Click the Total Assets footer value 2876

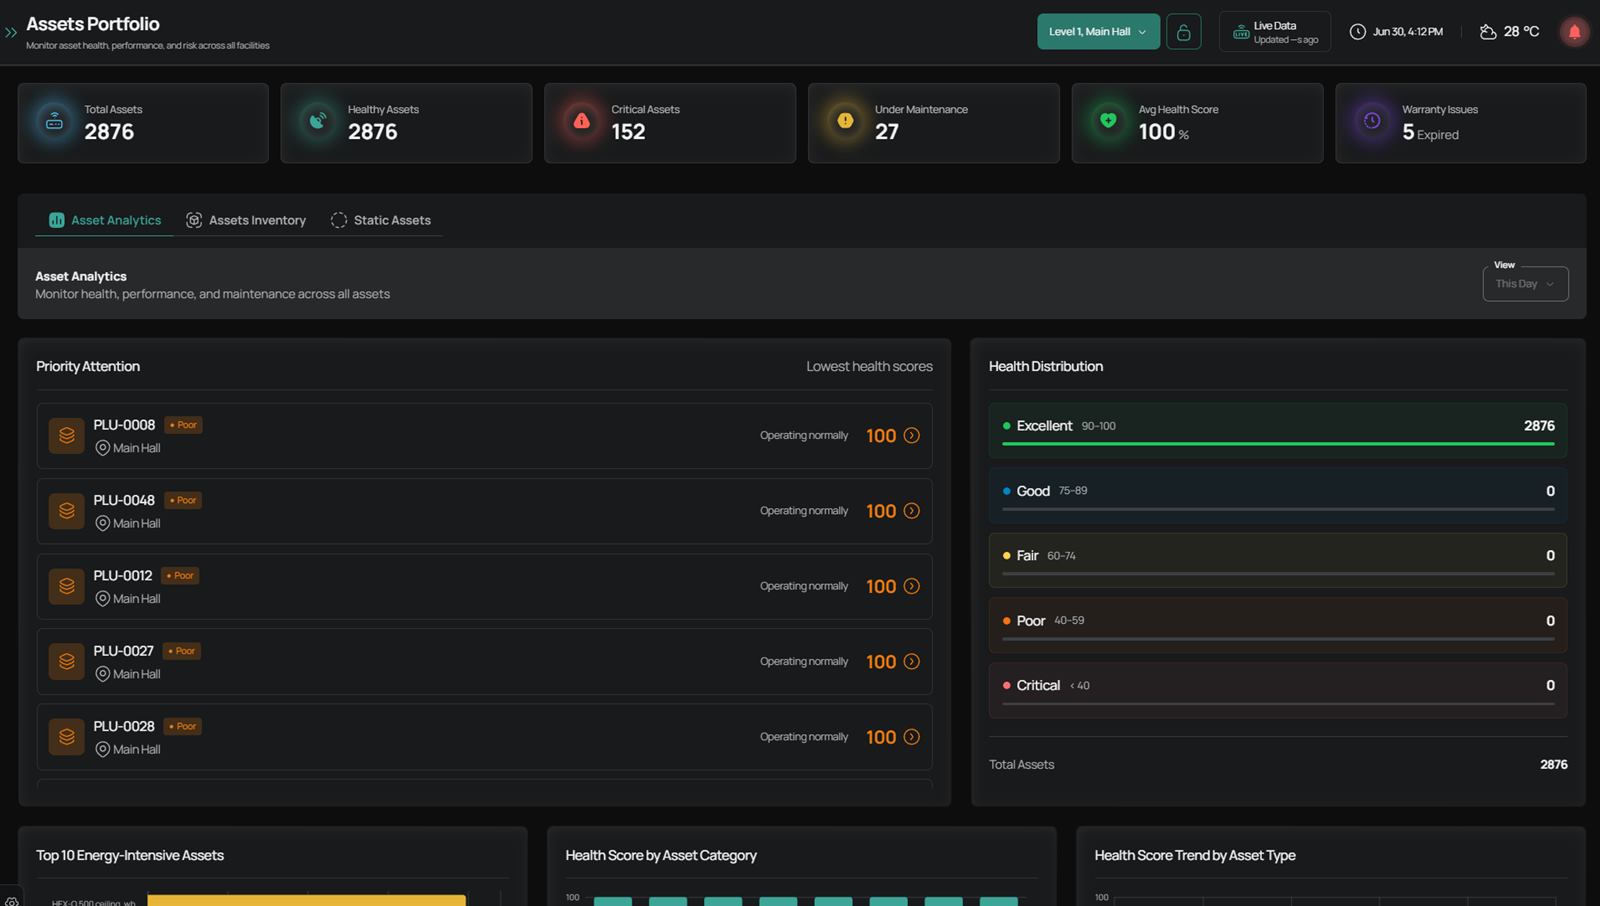[x=1553, y=765]
